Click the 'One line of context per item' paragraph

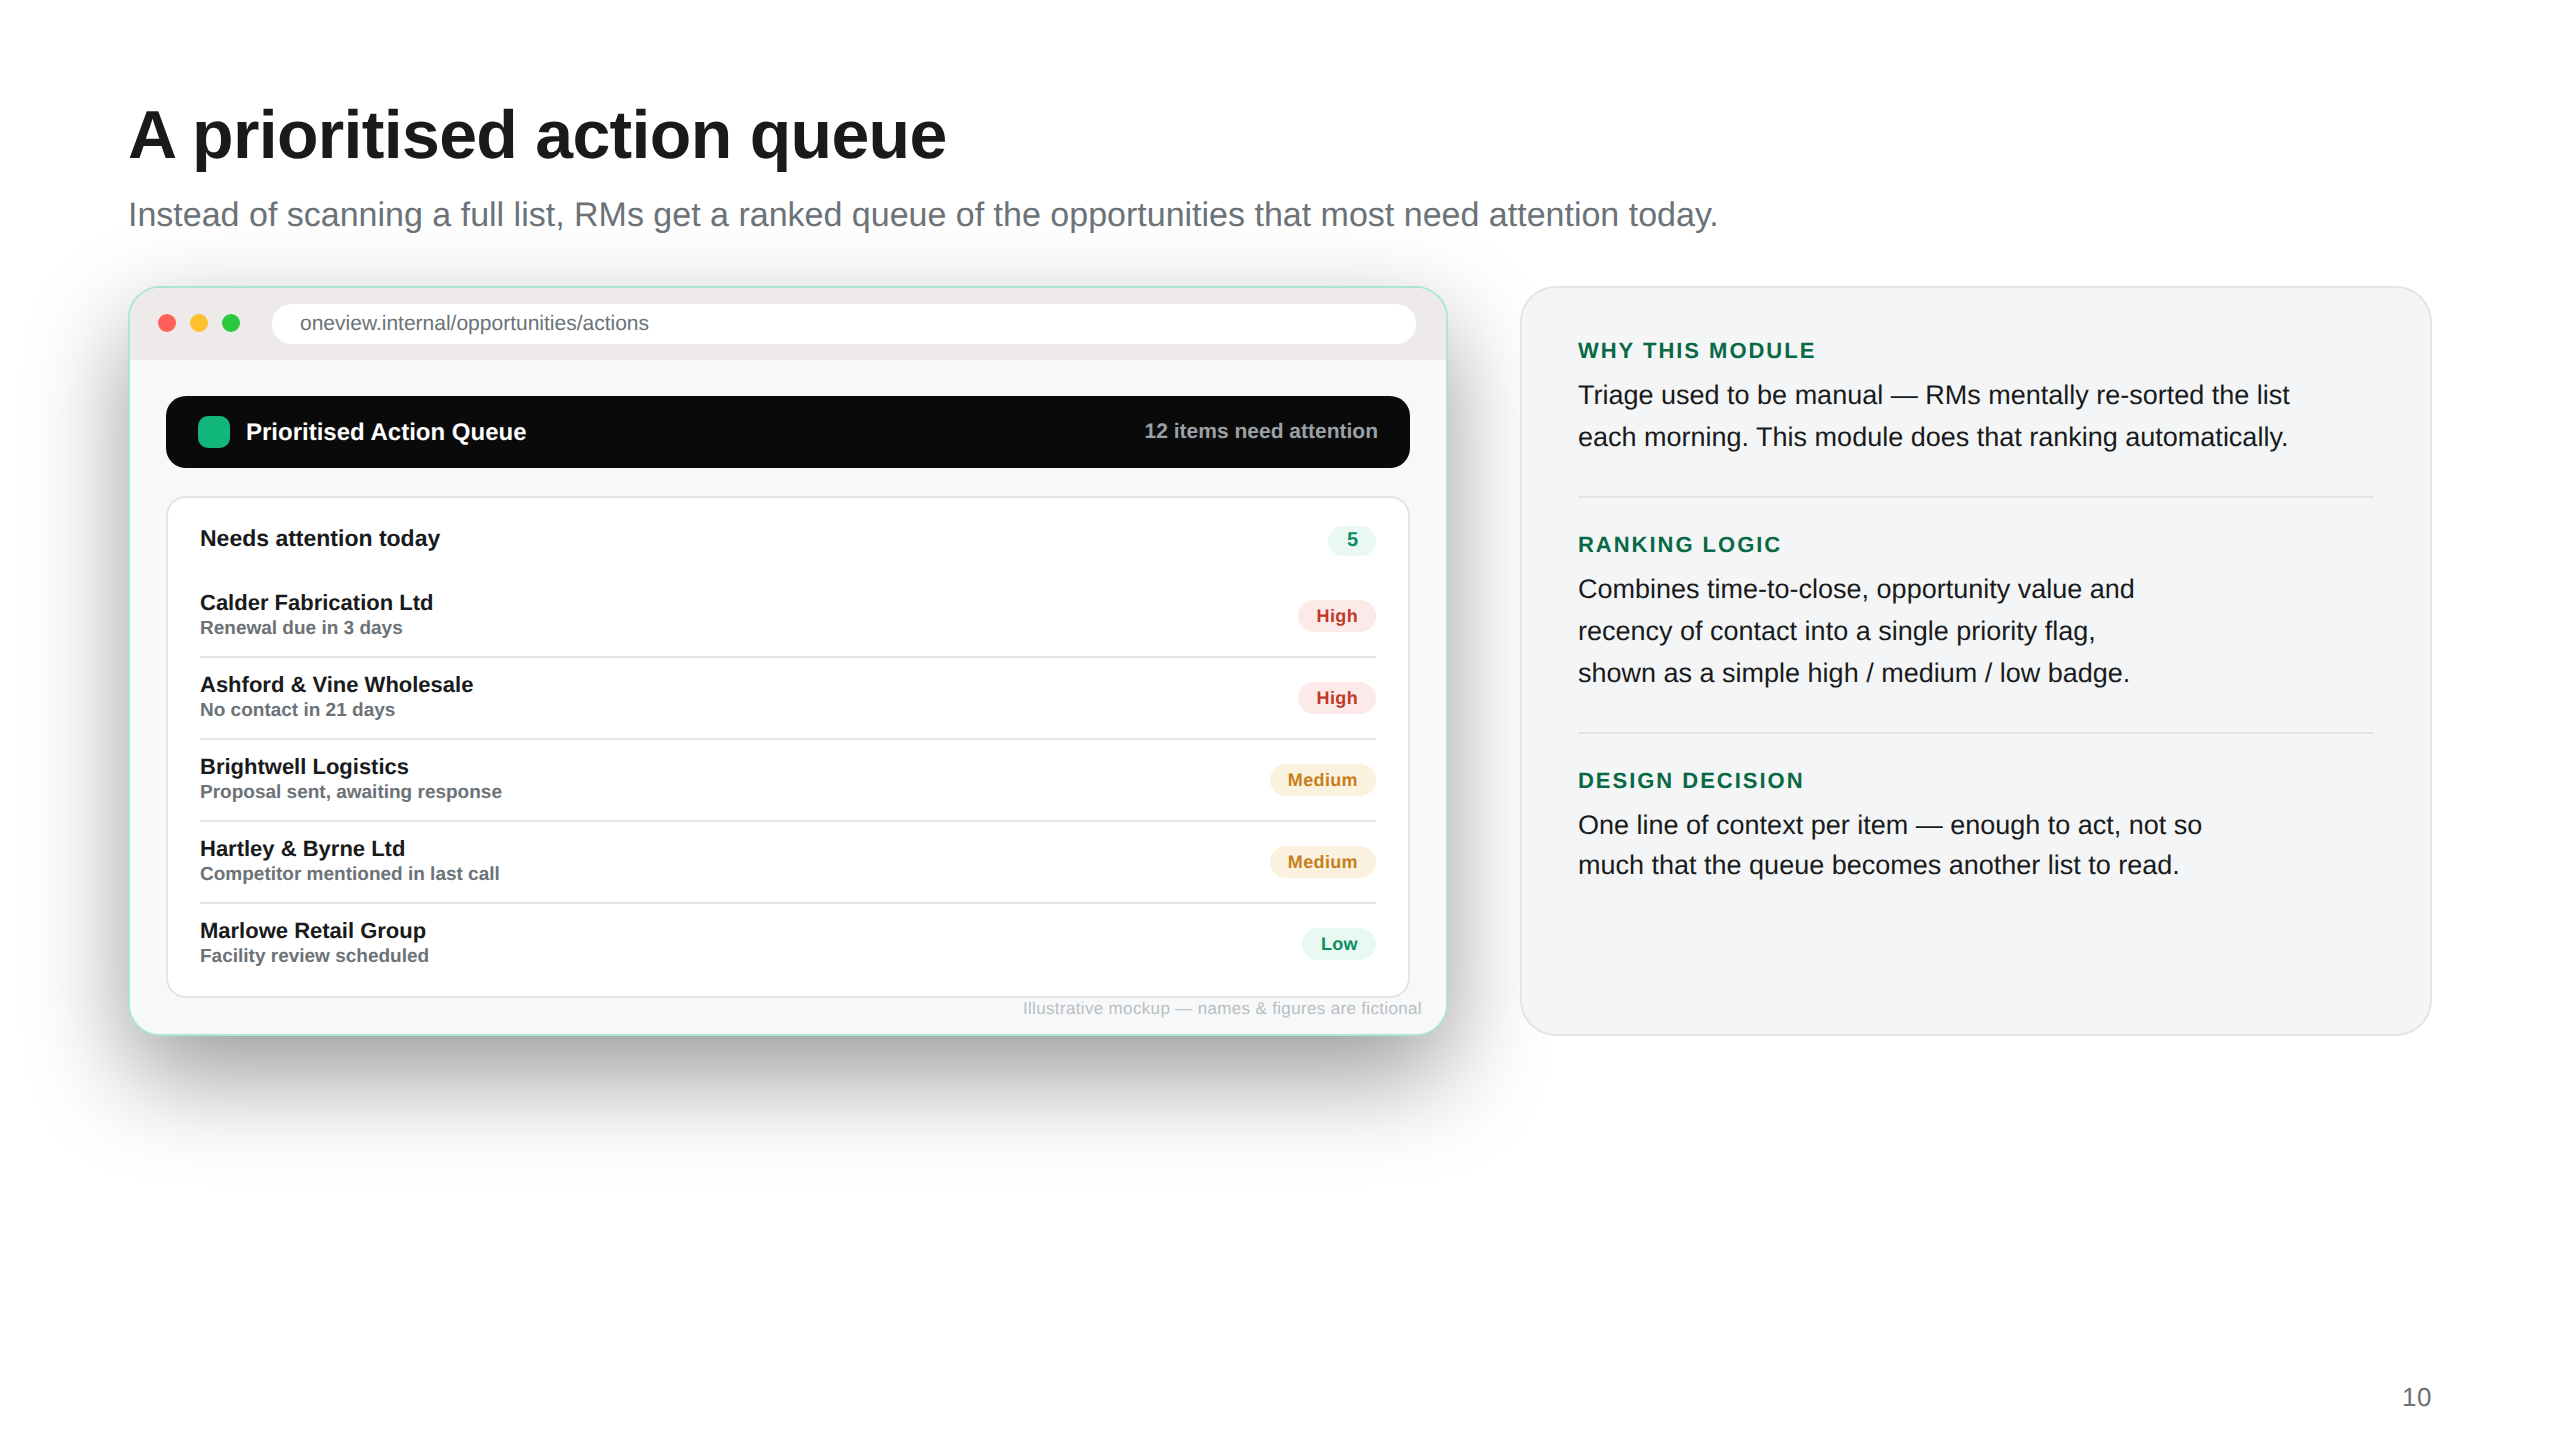1889,845
